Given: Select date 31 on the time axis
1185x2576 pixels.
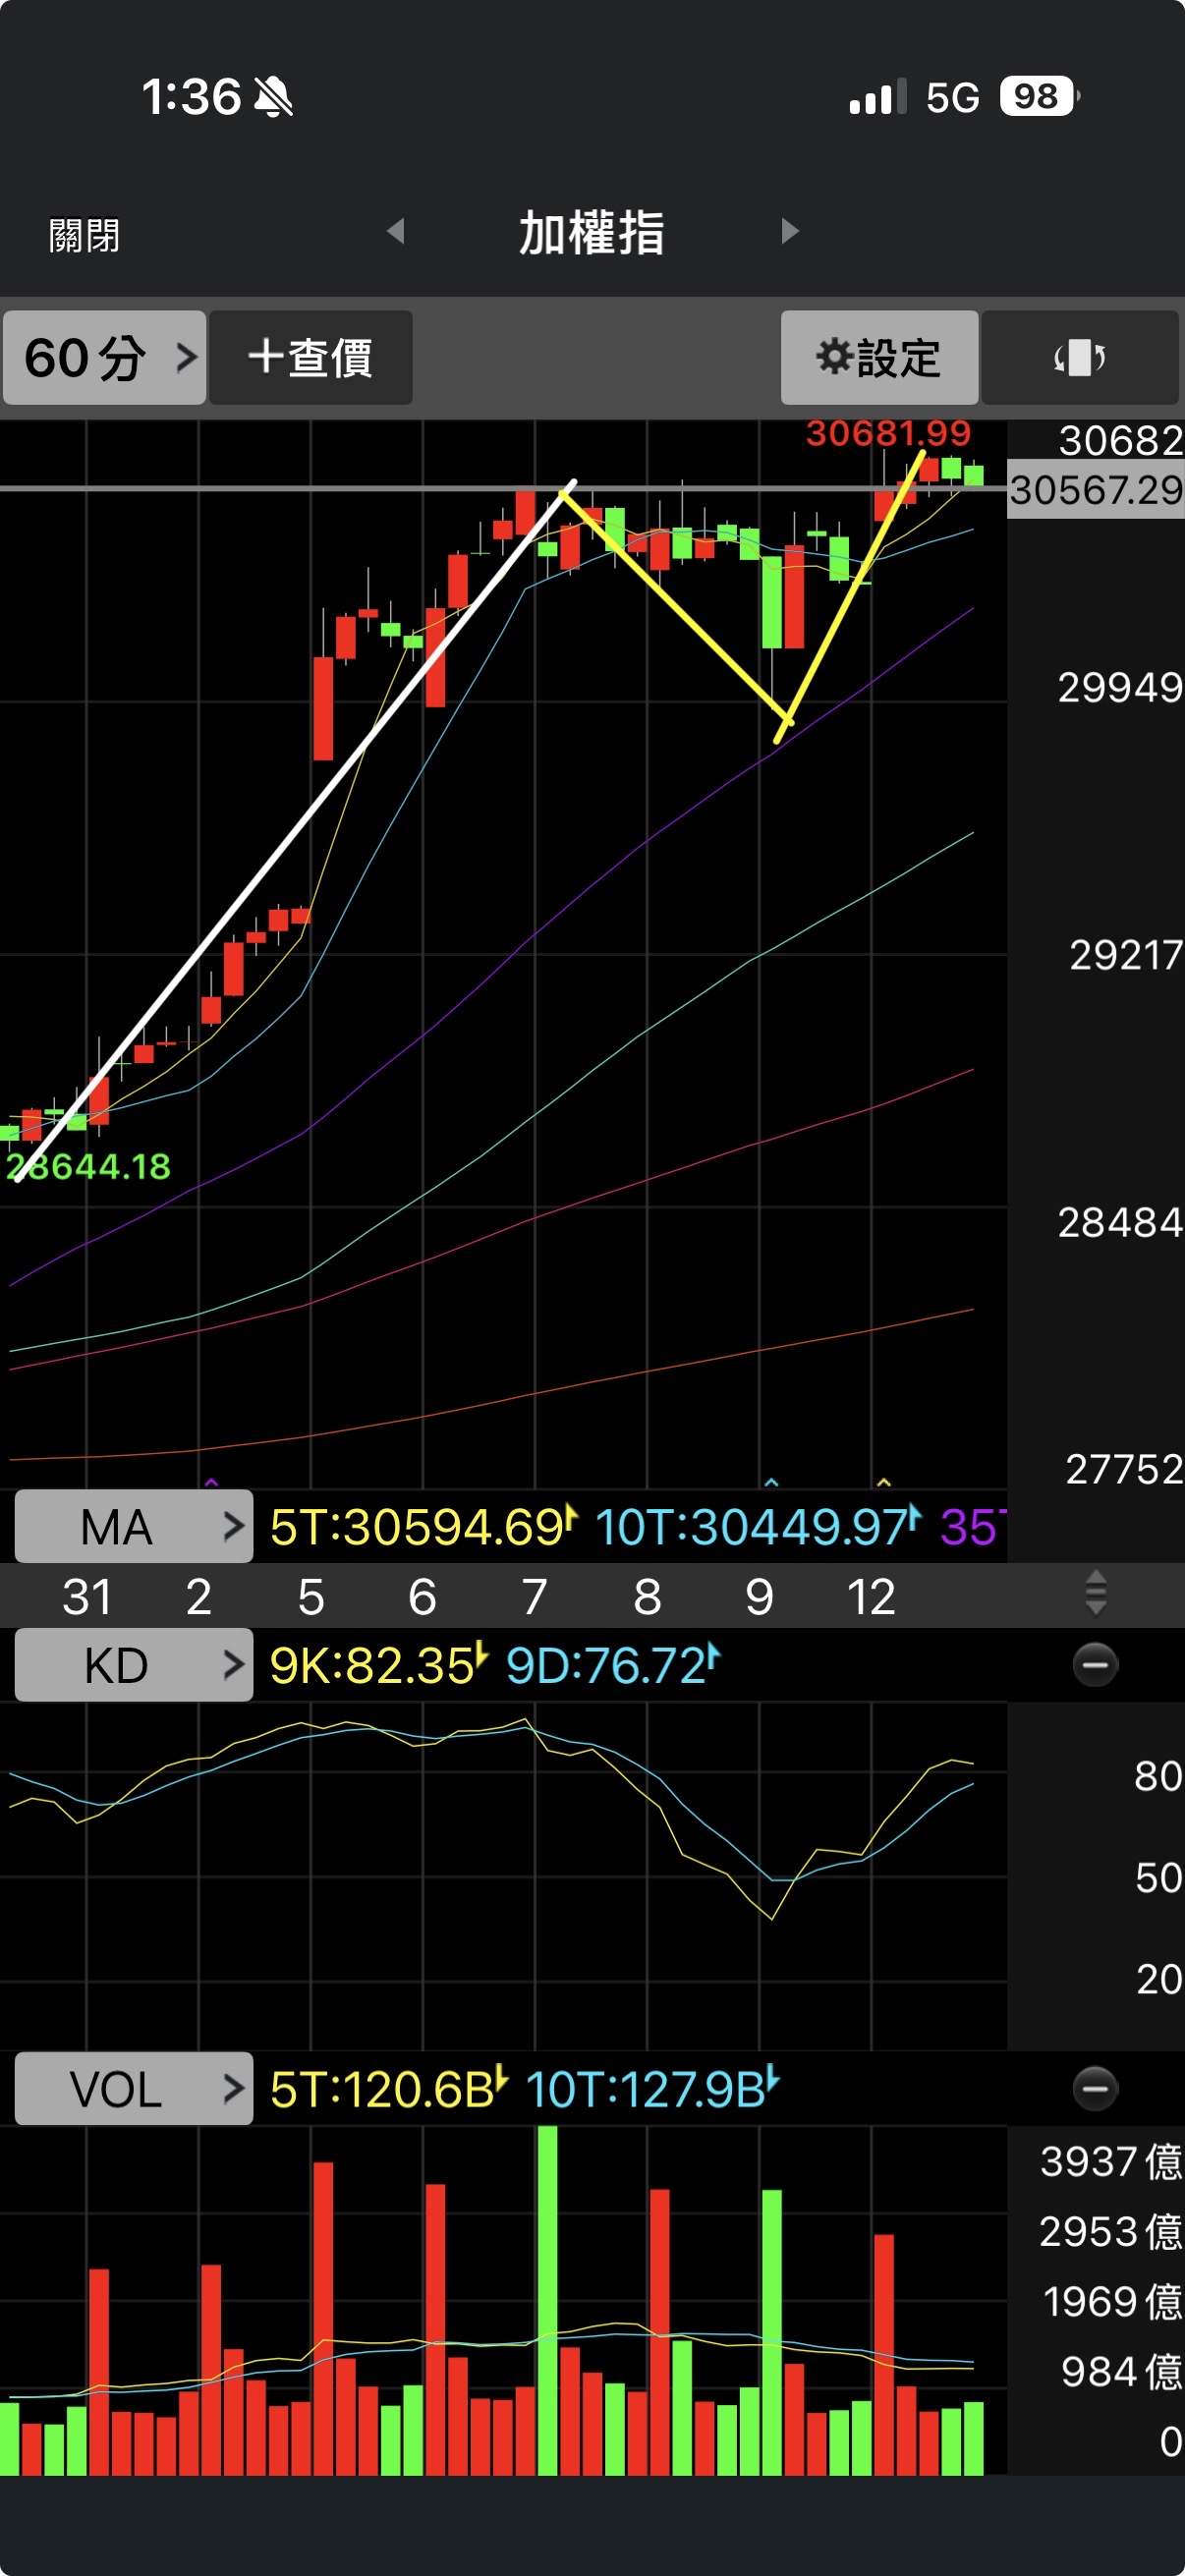Looking at the screenshot, I should (87, 1596).
